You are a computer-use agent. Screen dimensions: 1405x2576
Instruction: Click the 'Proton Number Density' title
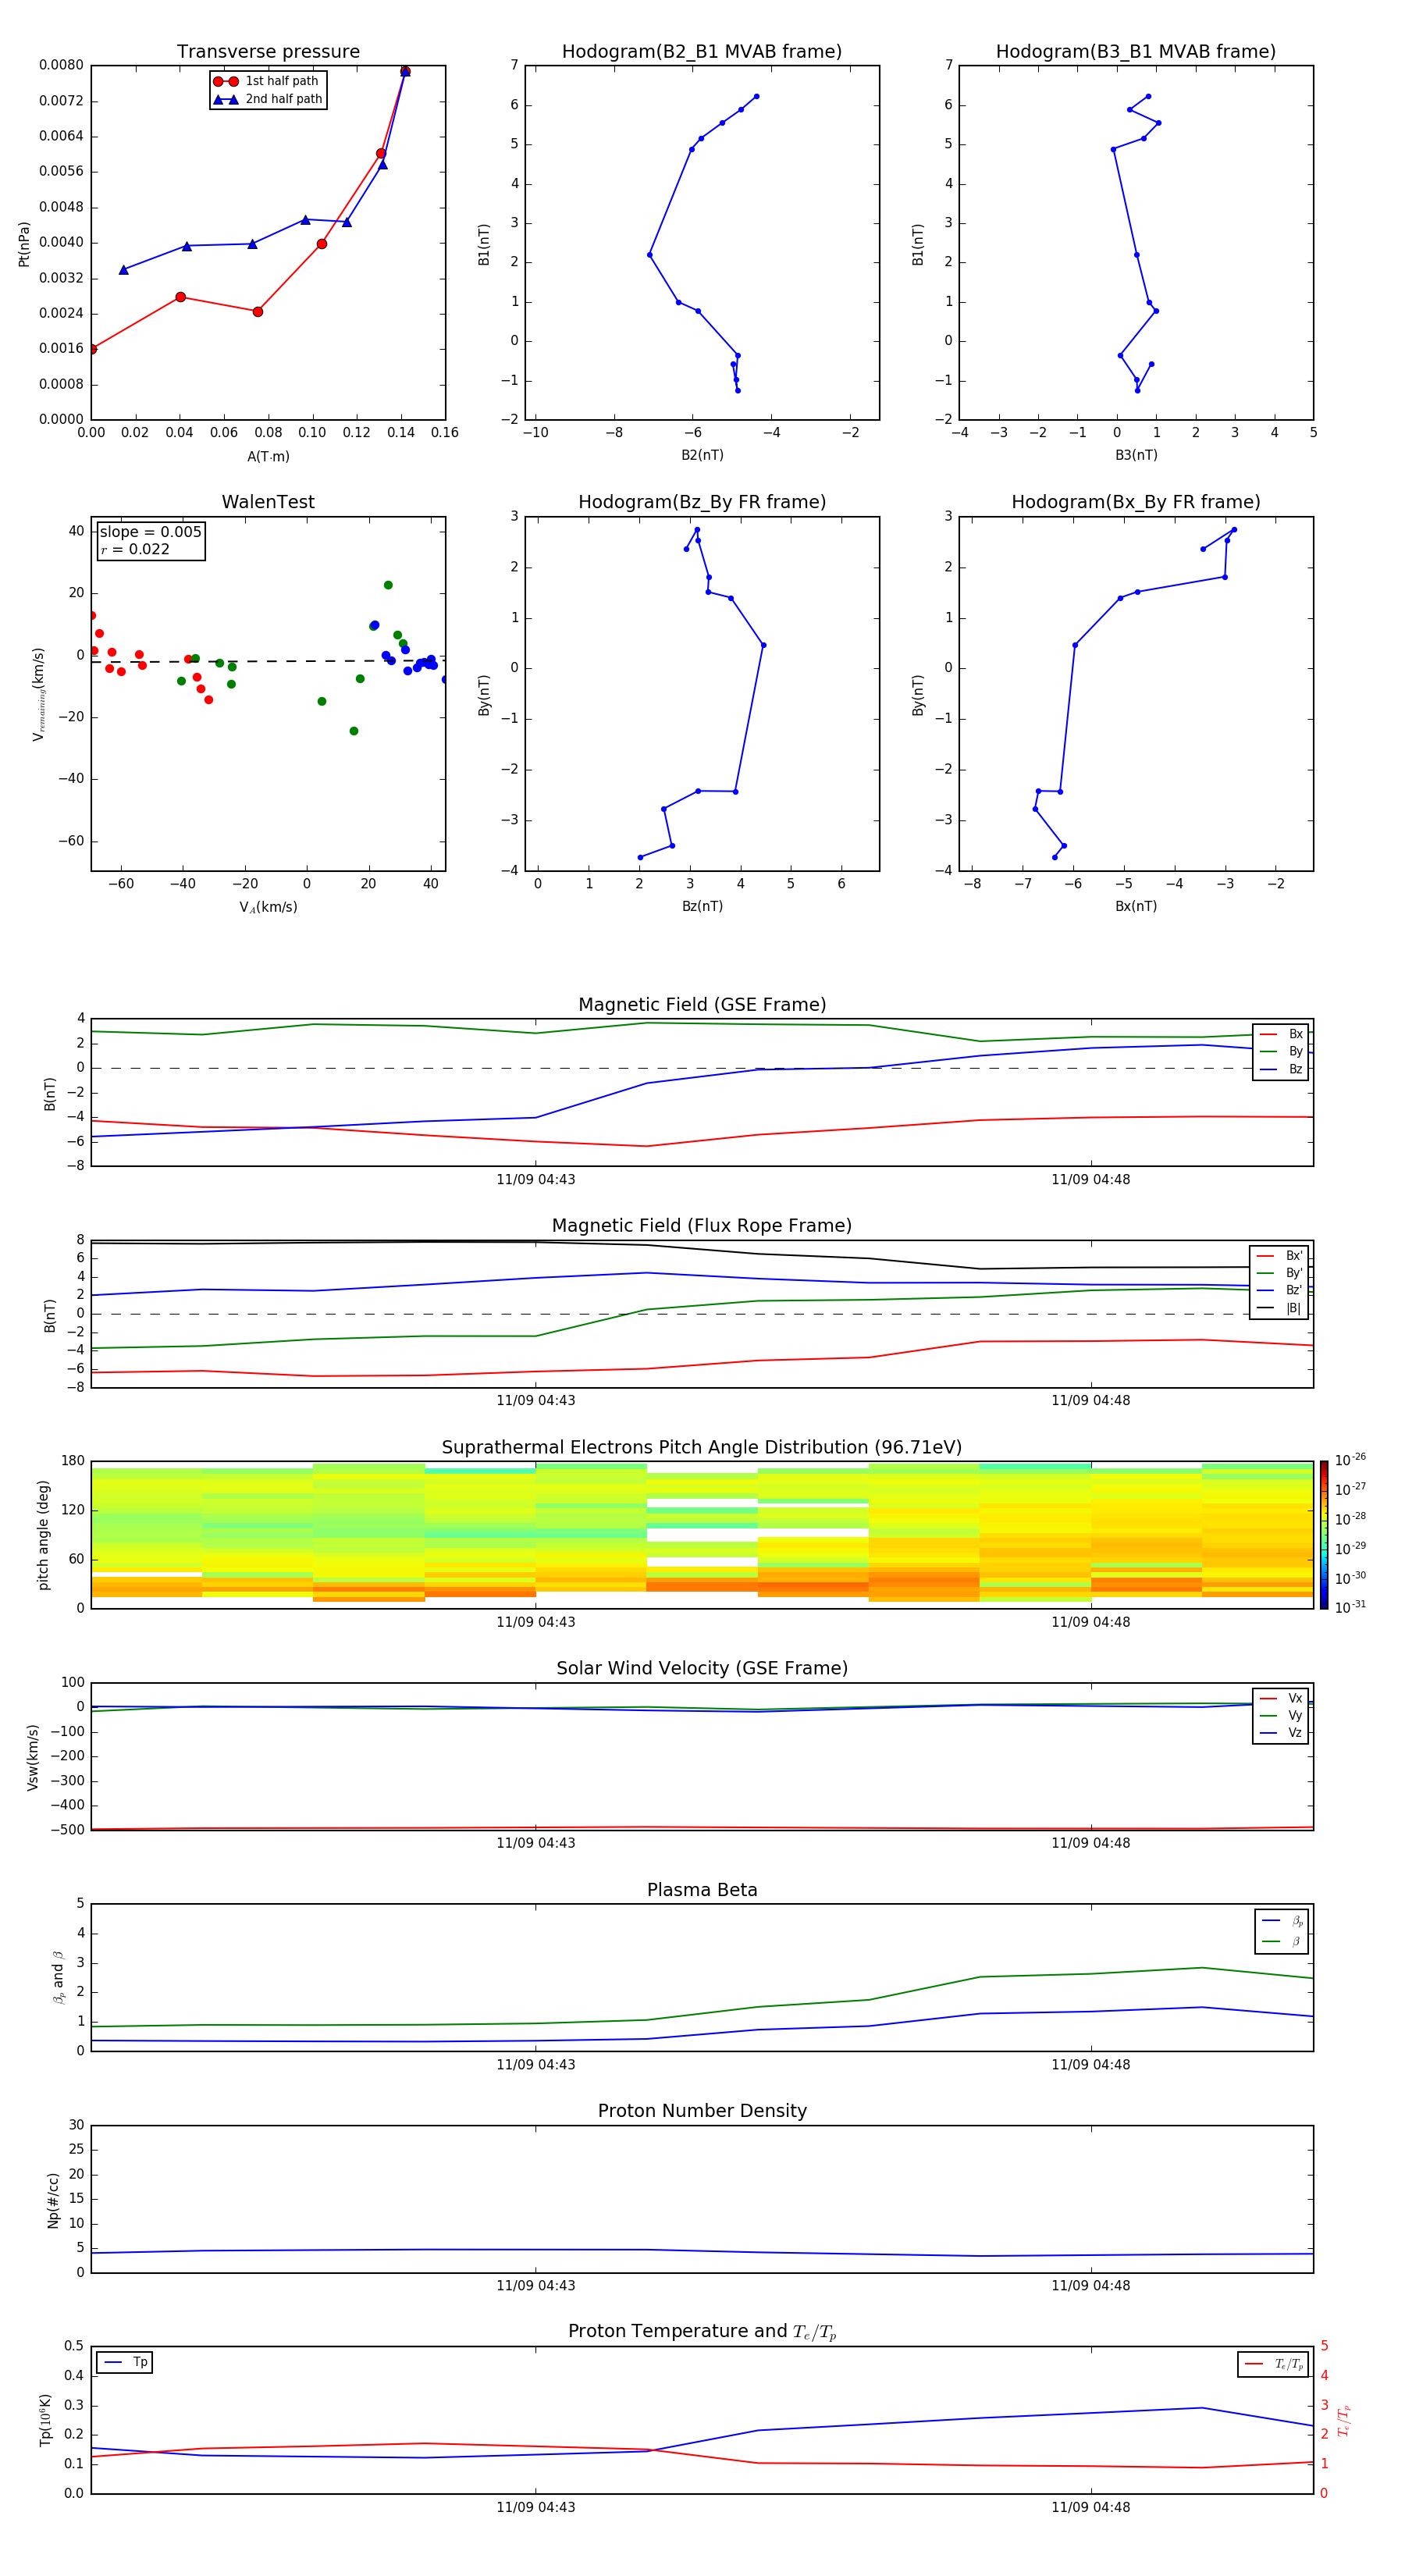point(702,2111)
